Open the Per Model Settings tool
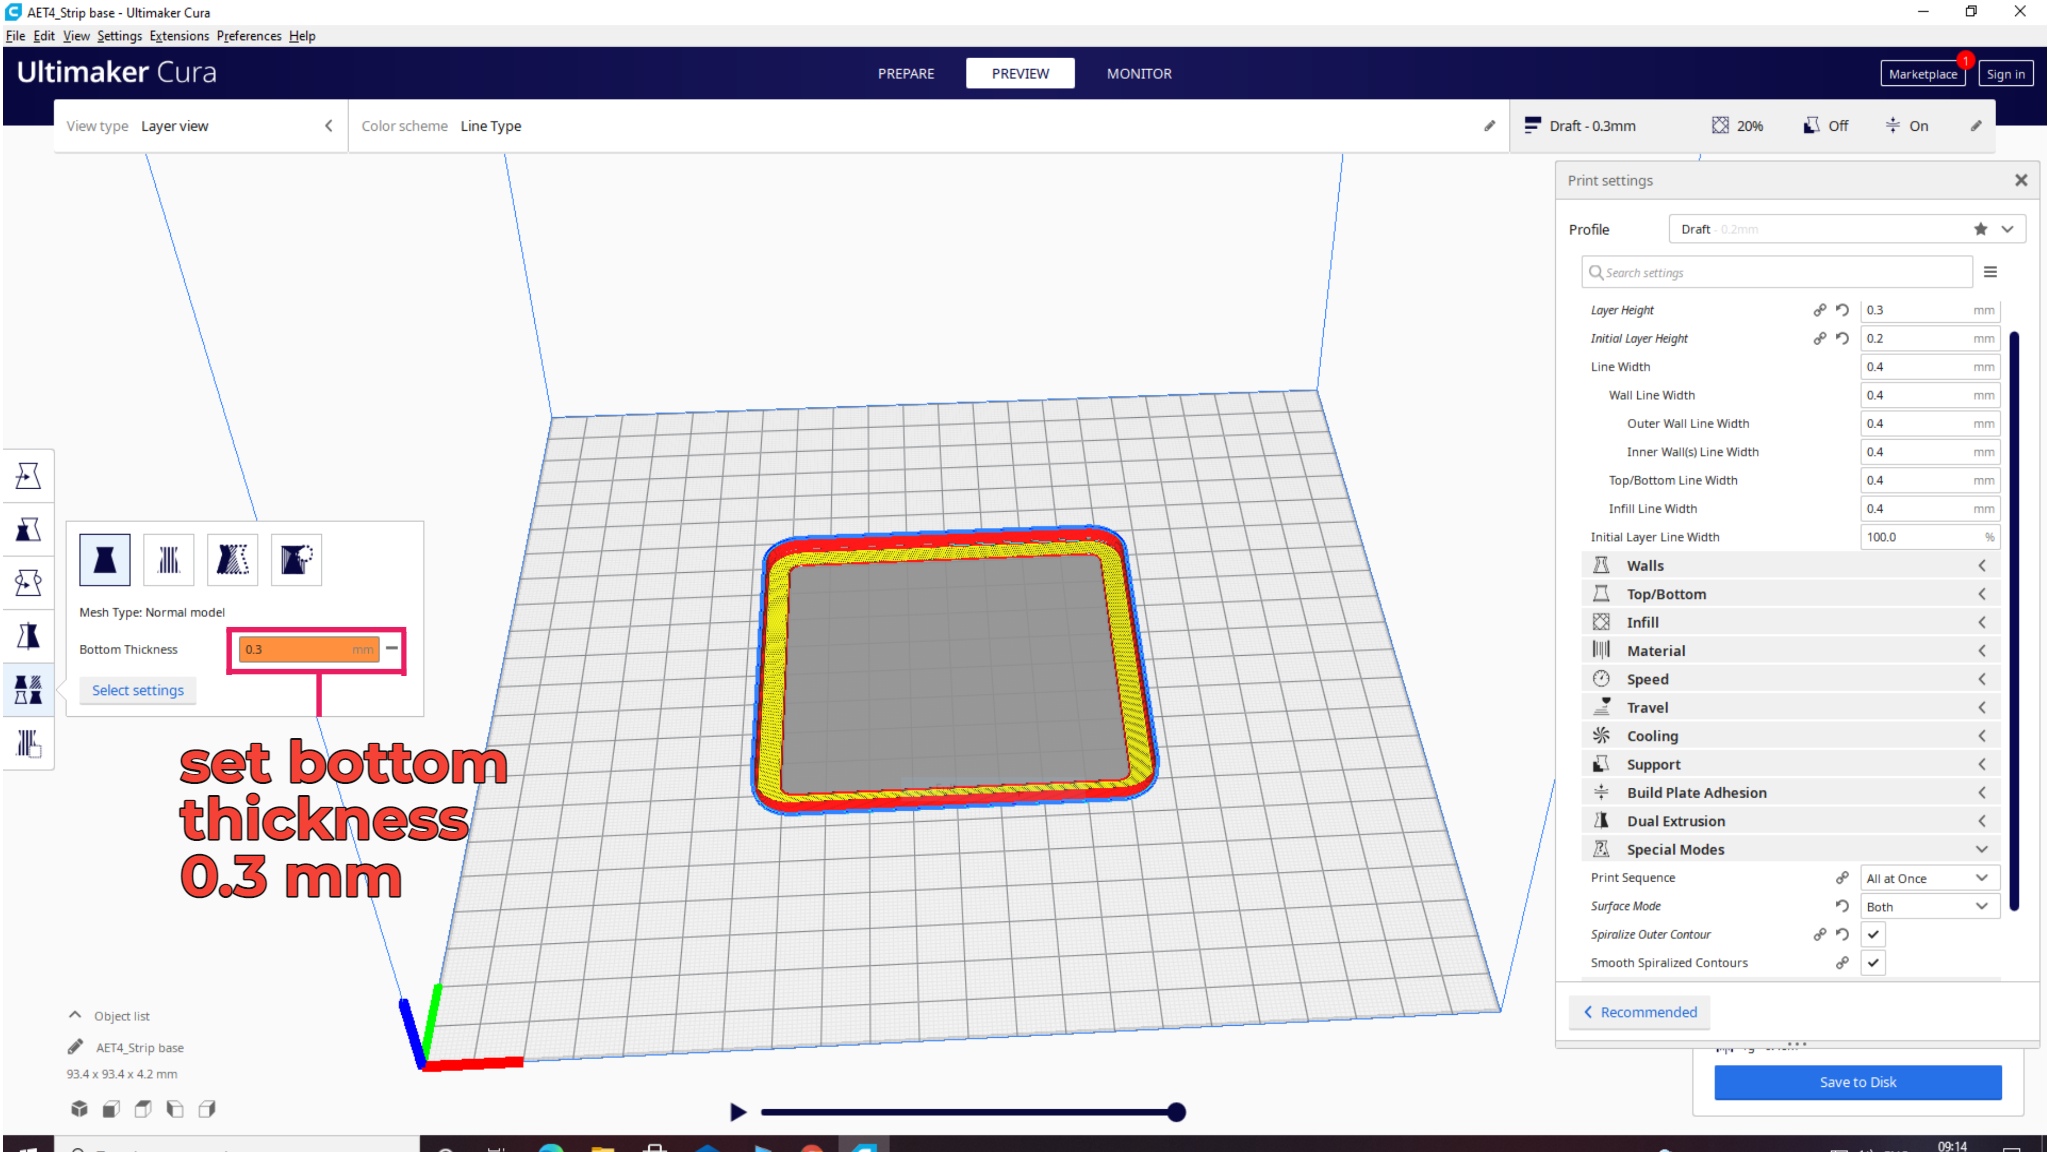The image size is (2048, 1152). 28,689
